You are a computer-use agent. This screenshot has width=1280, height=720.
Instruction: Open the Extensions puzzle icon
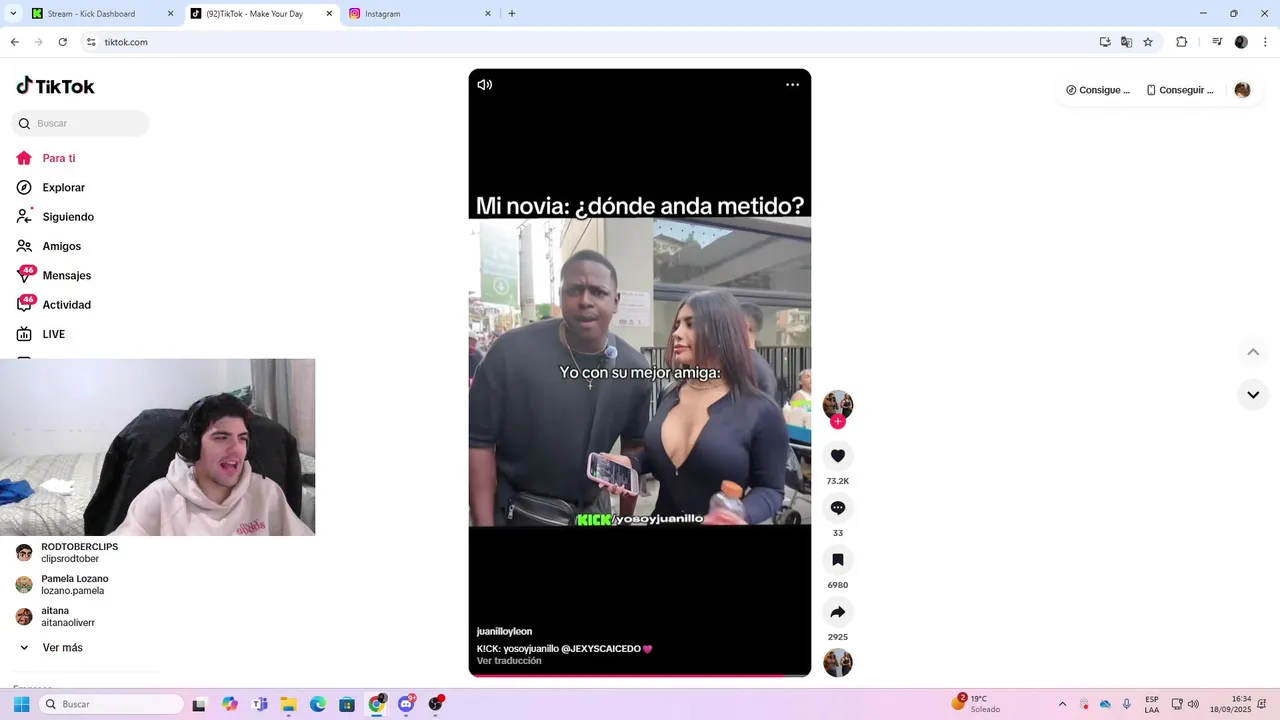click(1181, 42)
